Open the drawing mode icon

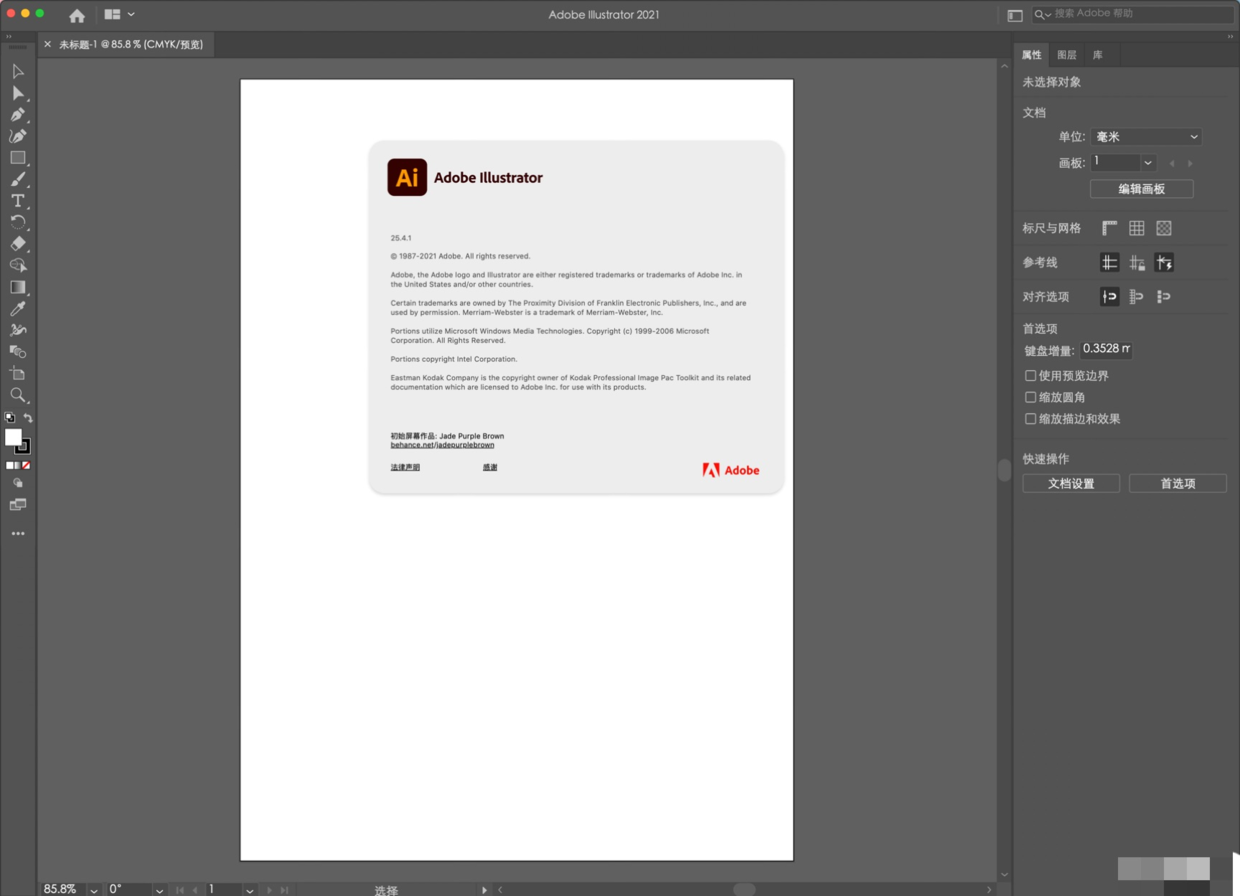point(18,483)
